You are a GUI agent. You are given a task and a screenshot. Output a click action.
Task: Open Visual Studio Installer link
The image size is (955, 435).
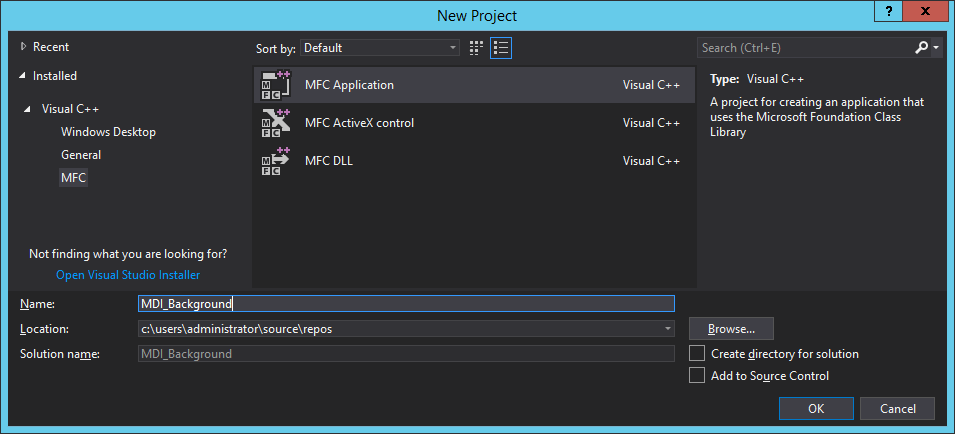(x=128, y=275)
